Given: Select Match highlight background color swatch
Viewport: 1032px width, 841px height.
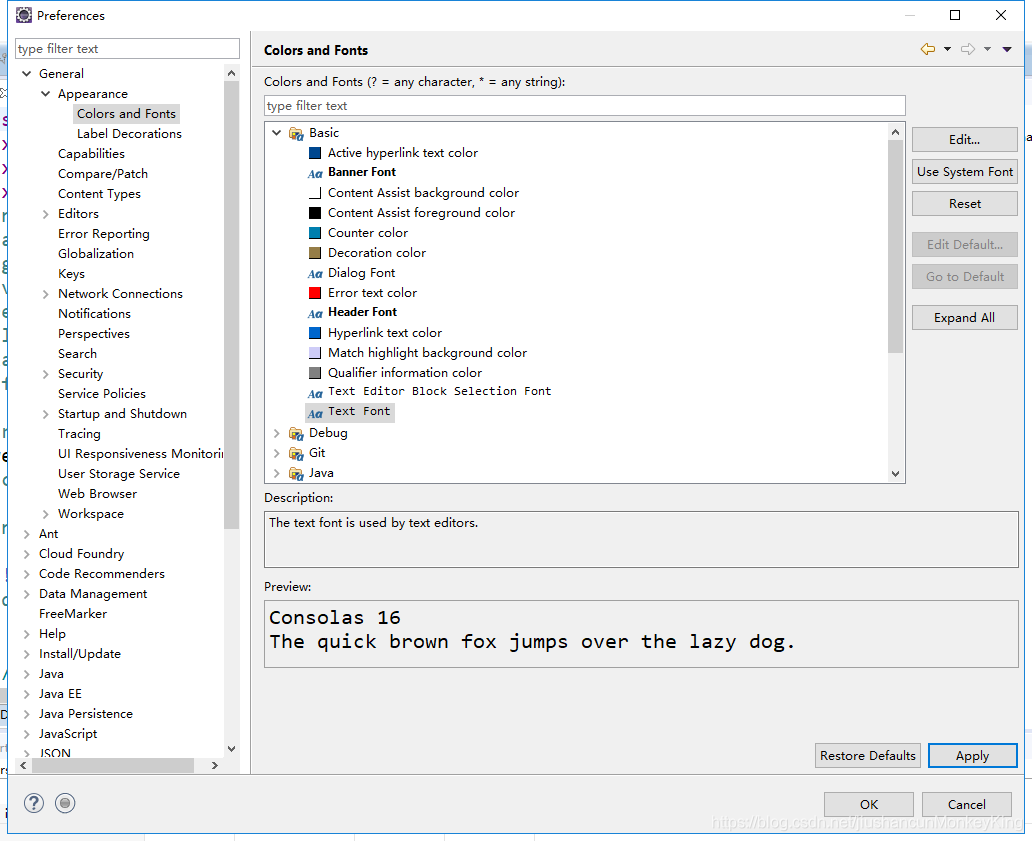Looking at the screenshot, I should click(x=315, y=353).
